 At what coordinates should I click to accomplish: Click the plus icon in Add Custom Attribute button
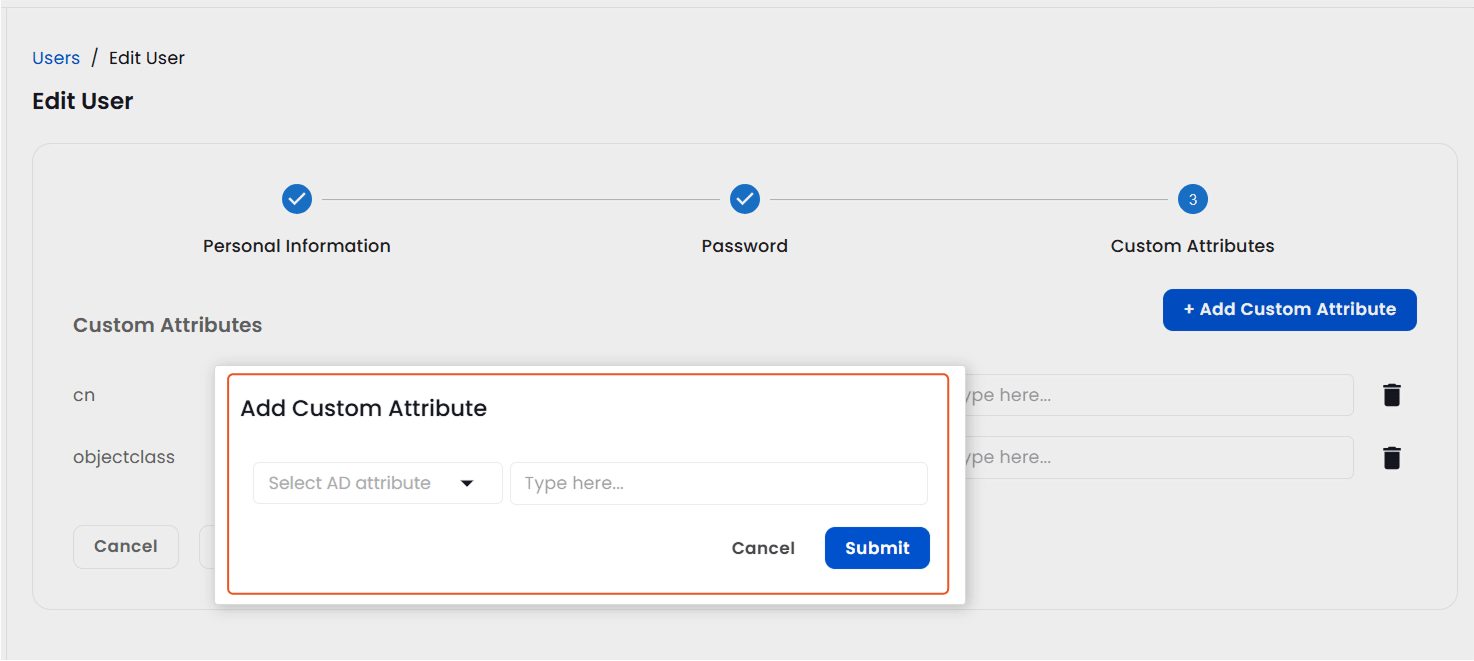tap(1187, 309)
